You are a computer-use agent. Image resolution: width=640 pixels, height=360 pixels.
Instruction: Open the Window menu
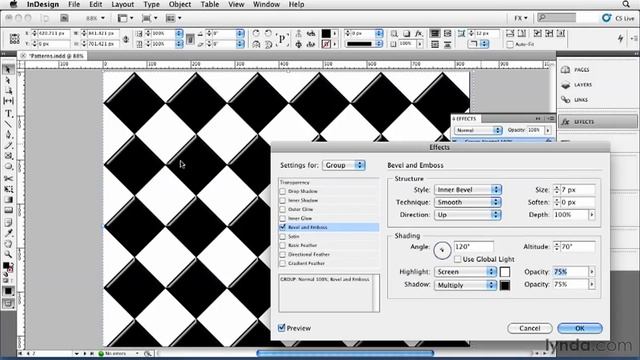pos(266,4)
